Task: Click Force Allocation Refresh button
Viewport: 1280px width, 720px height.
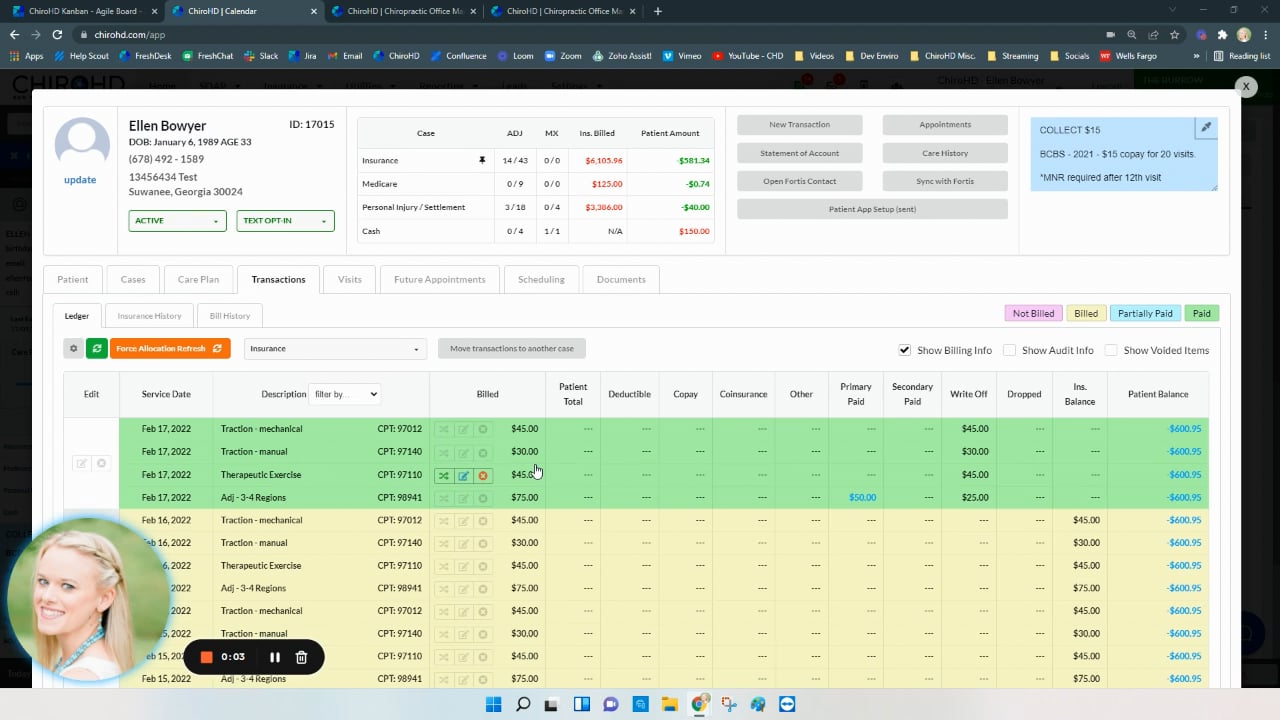Action: click(170, 348)
